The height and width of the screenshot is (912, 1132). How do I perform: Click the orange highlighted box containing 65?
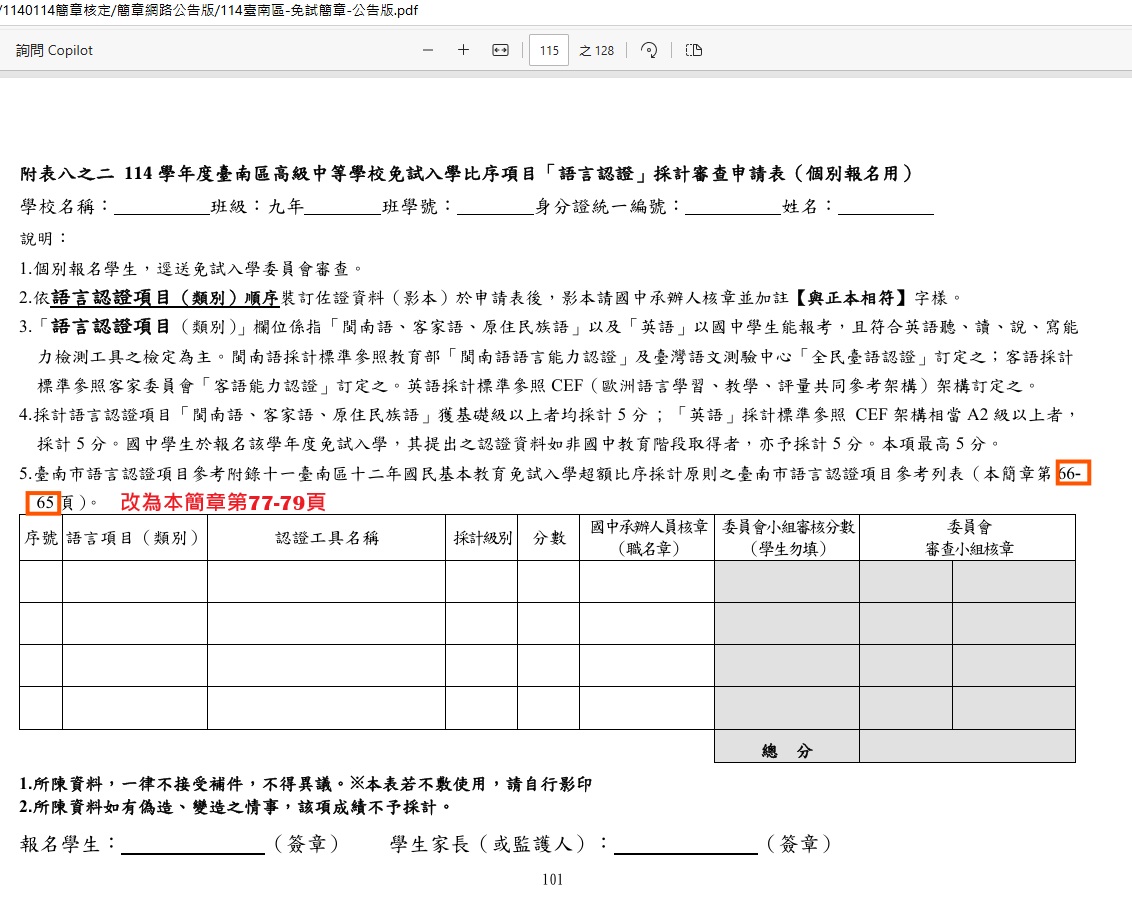point(43,501)
